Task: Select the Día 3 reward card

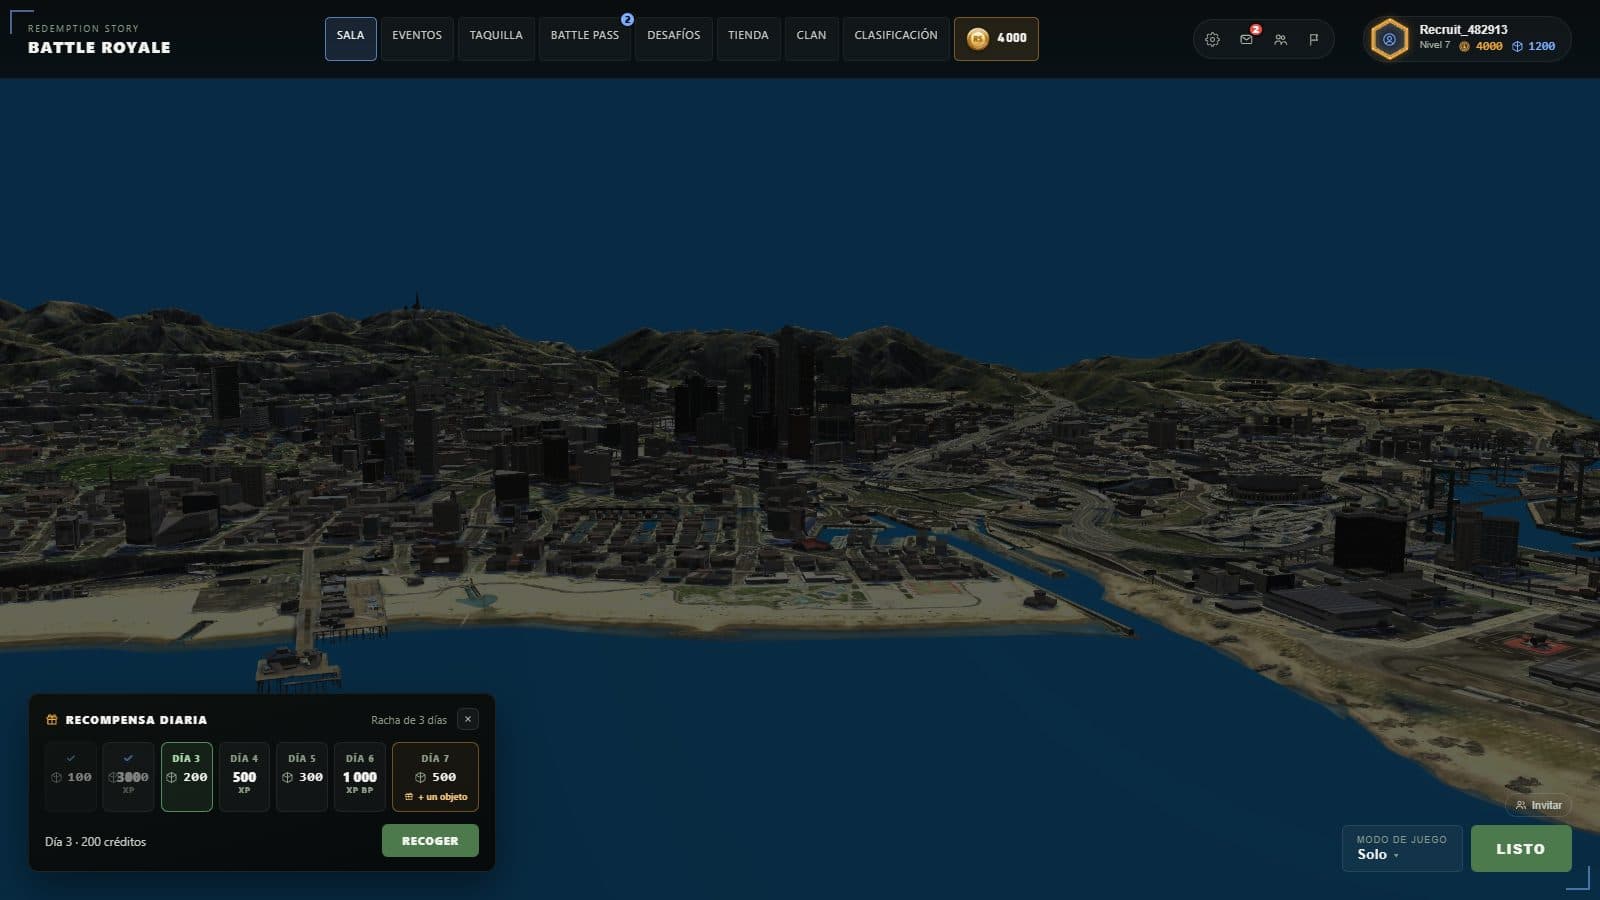Action: point(187,776)
